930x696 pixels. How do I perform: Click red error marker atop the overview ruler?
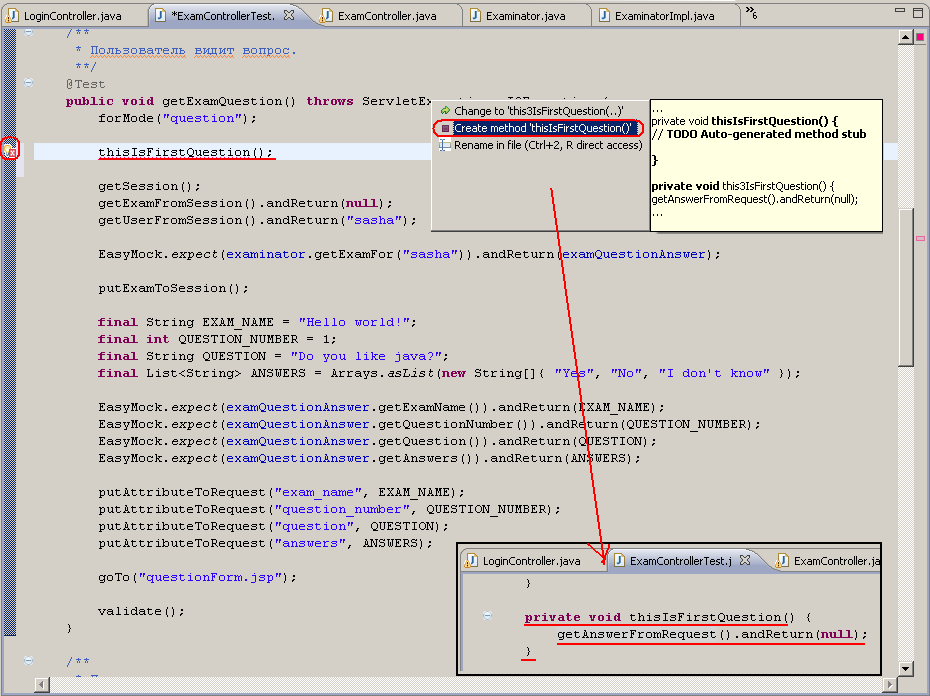918,36
